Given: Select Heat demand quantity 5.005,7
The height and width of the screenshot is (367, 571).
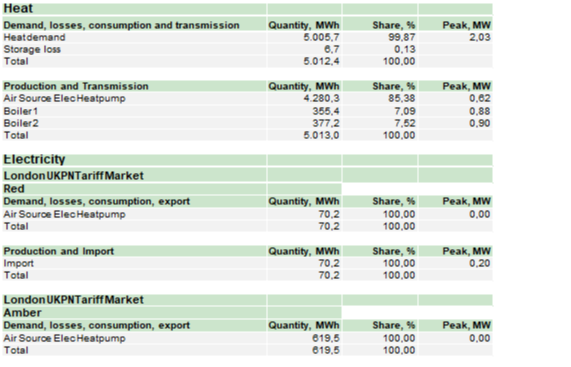Looking at the screenshot, I should pyautogui.click(x=322, y=37).
